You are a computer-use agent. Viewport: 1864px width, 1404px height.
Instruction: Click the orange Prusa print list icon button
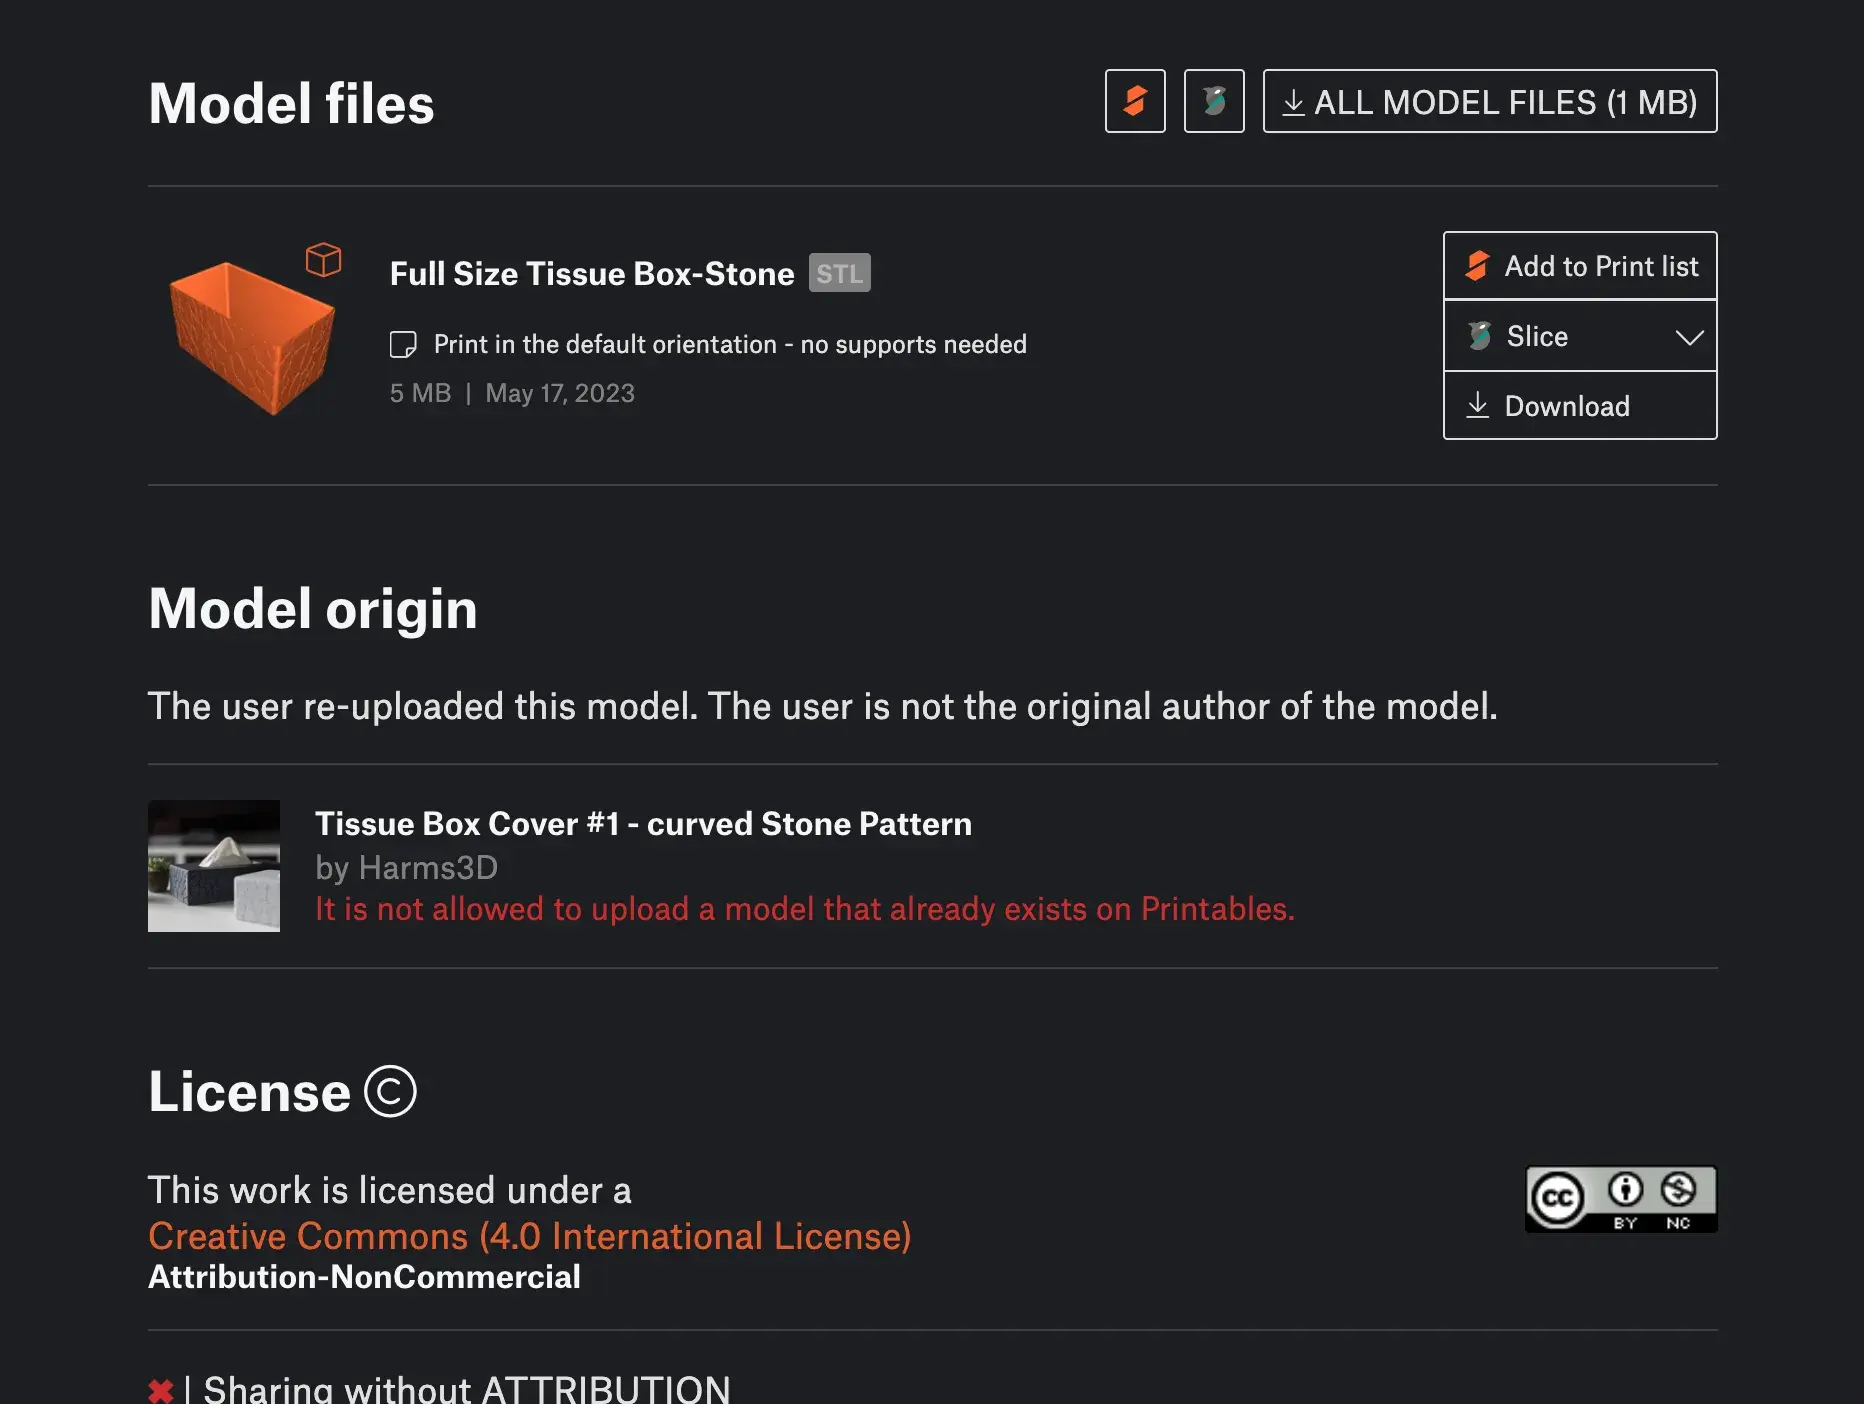(1135, 101)
